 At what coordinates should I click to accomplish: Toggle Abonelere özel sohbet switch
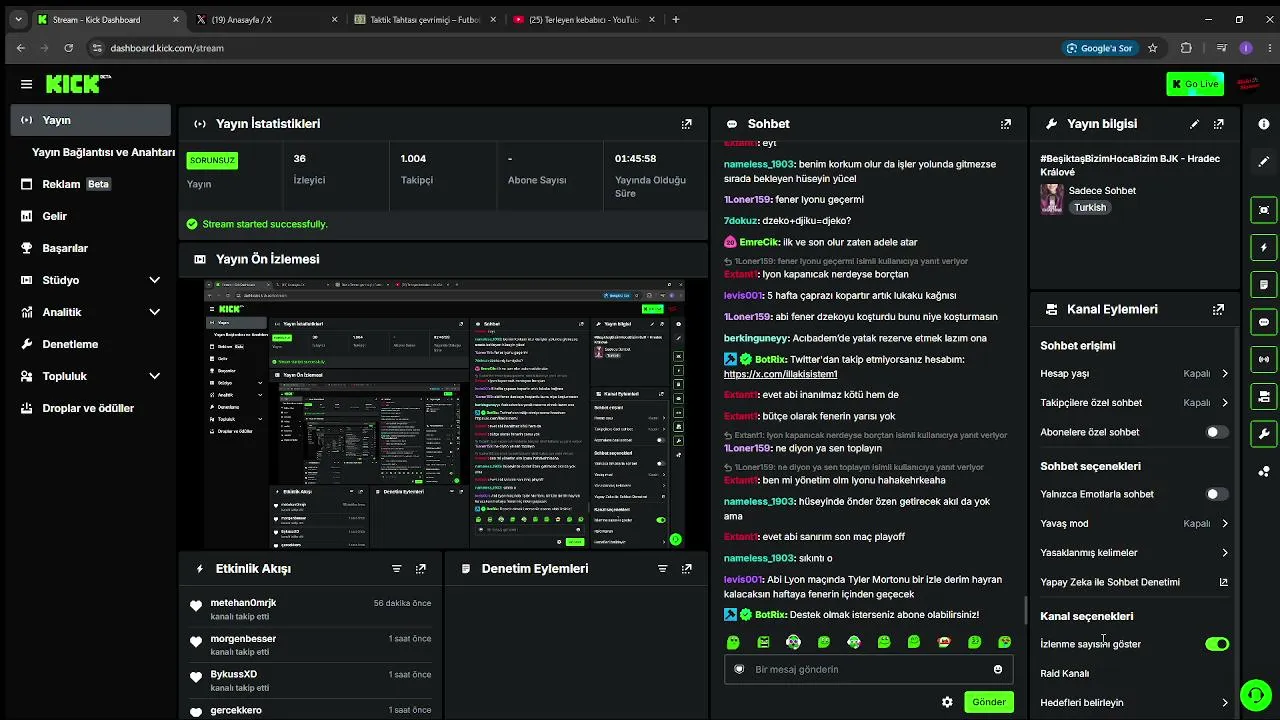click(1216, 432)
